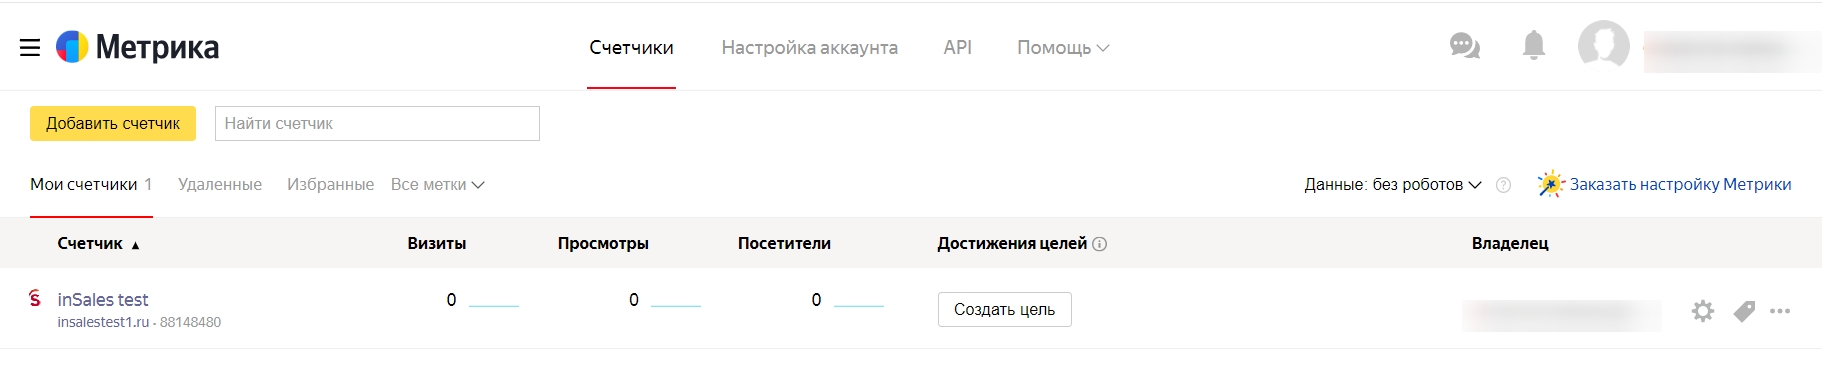The height and width of the screenshot is (377, 1822).
Task: Switch to the Счетчики tab
Action: [631, 47]
